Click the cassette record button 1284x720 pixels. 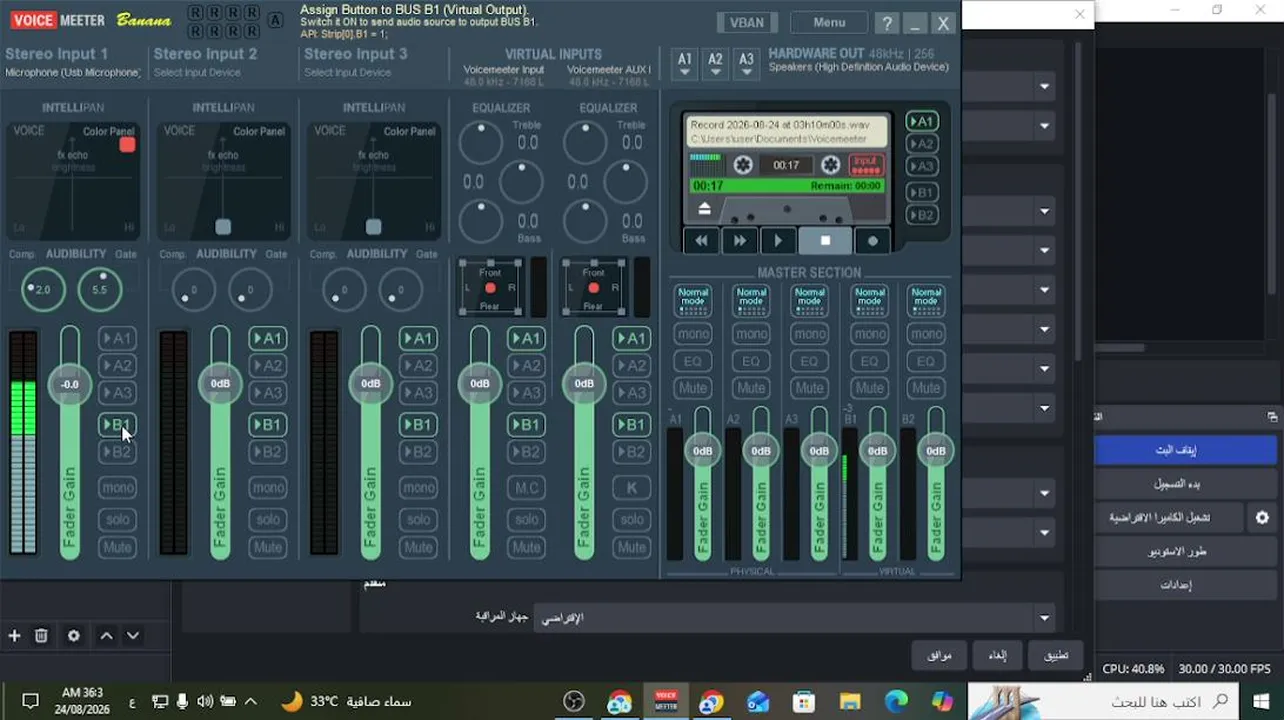tap(872, 241)
